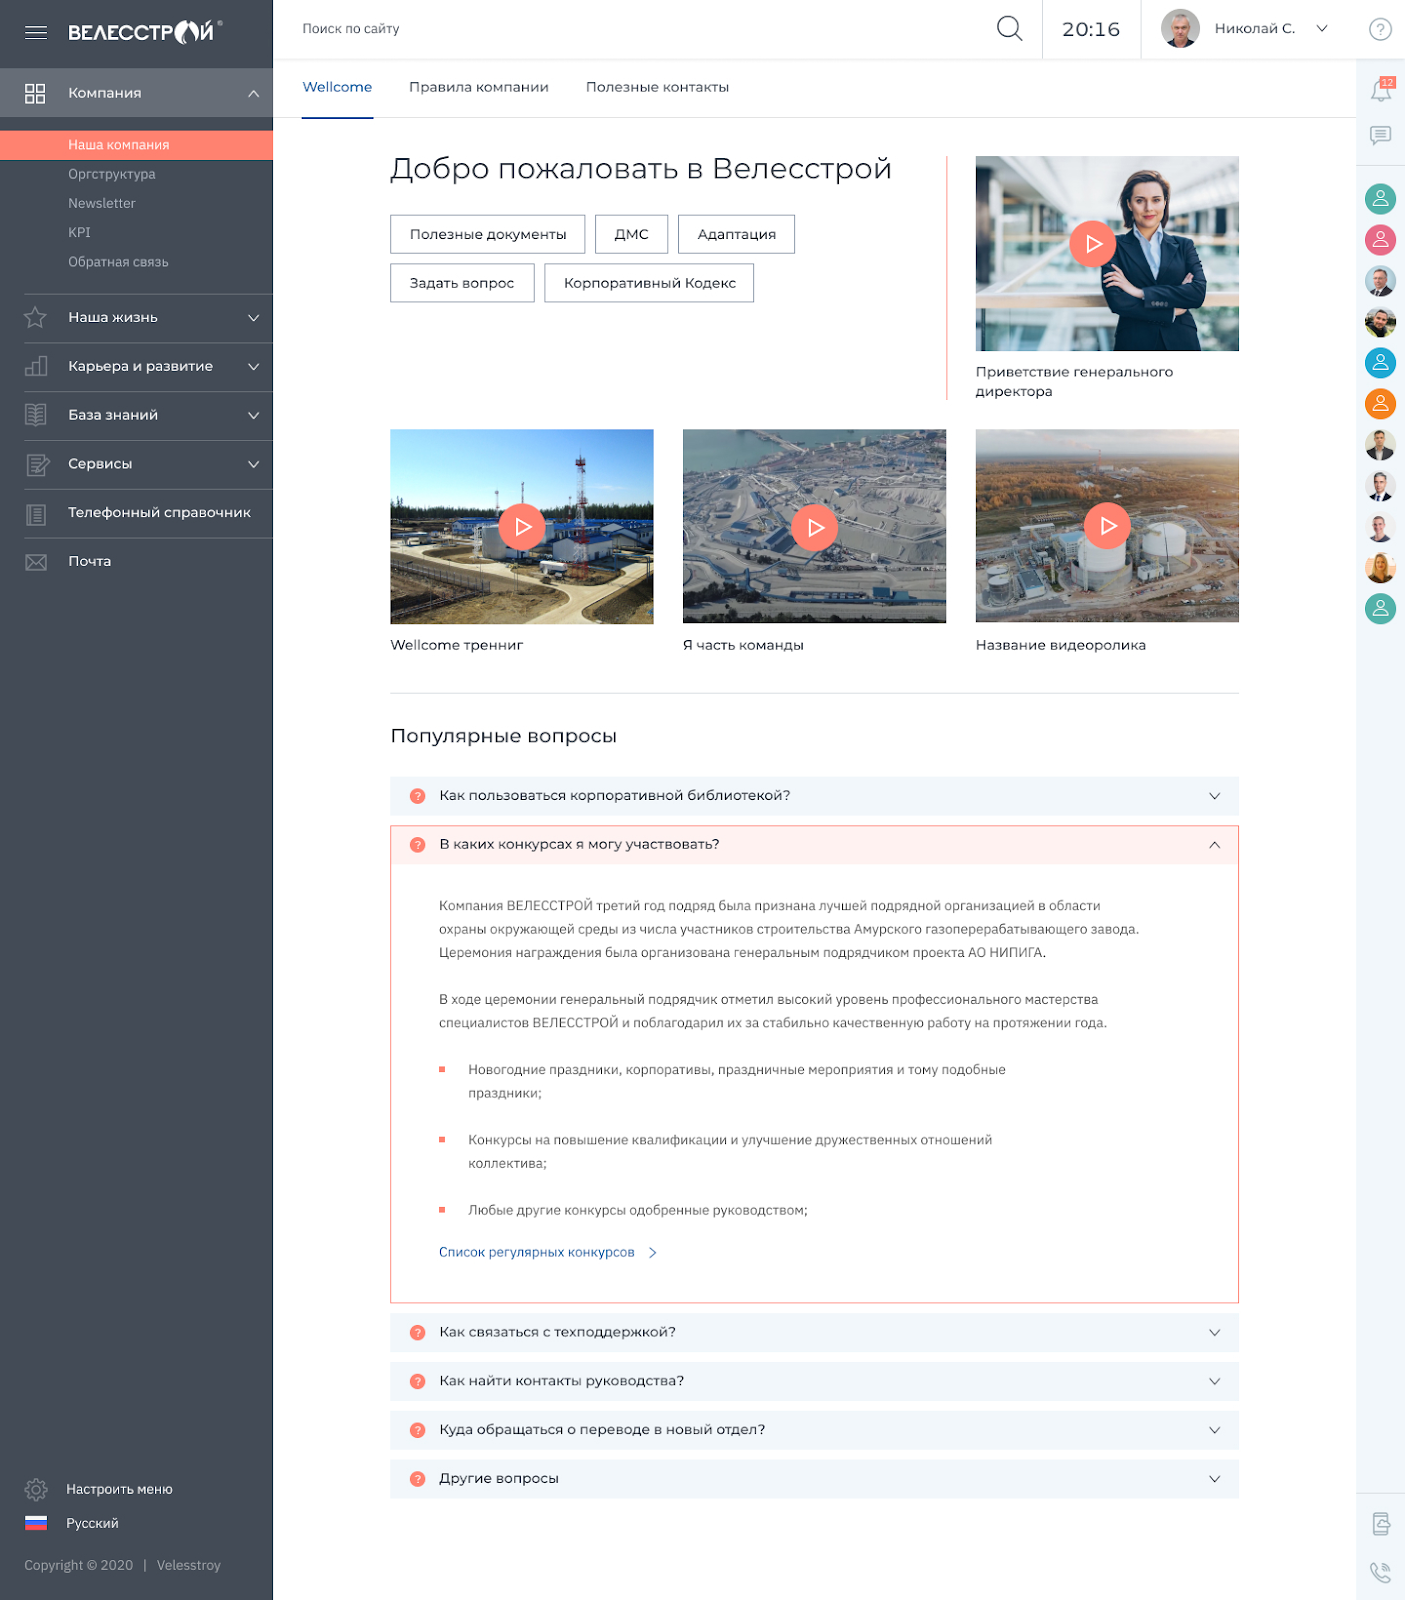Open Newsletter sidebar item
The height and width of the screenshot is (1600, 1405).
(102, 203)
